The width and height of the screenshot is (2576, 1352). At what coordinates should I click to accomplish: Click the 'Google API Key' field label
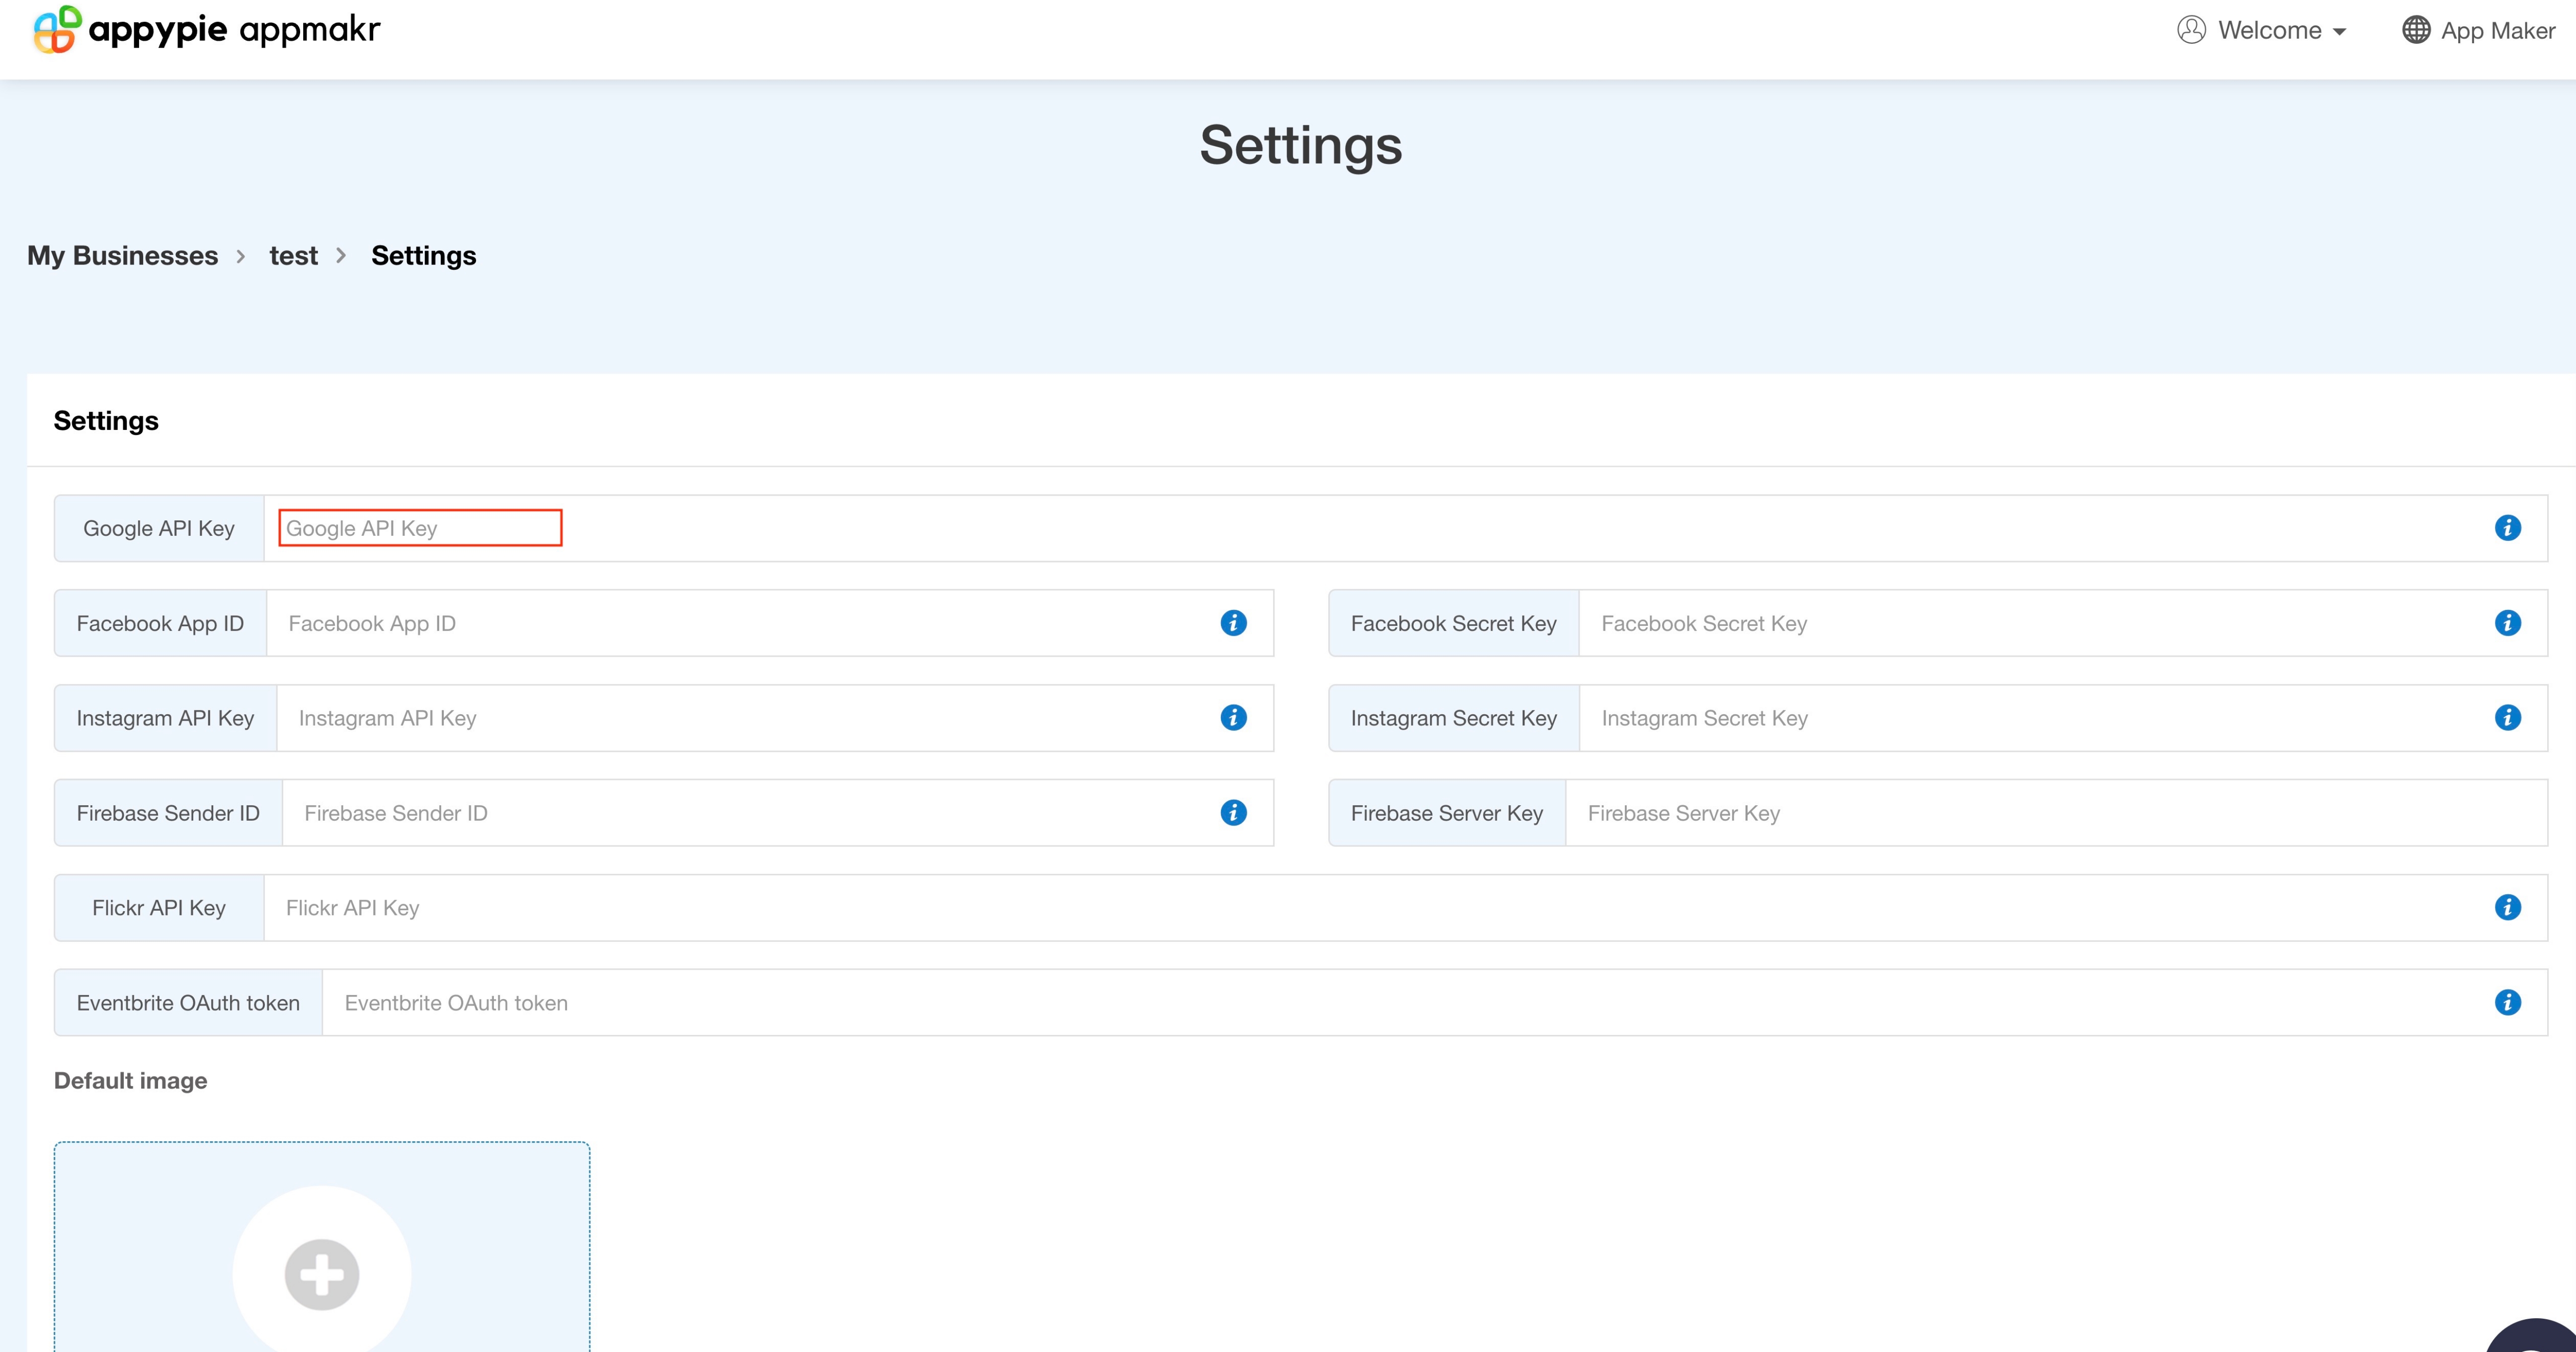(159, 528)
